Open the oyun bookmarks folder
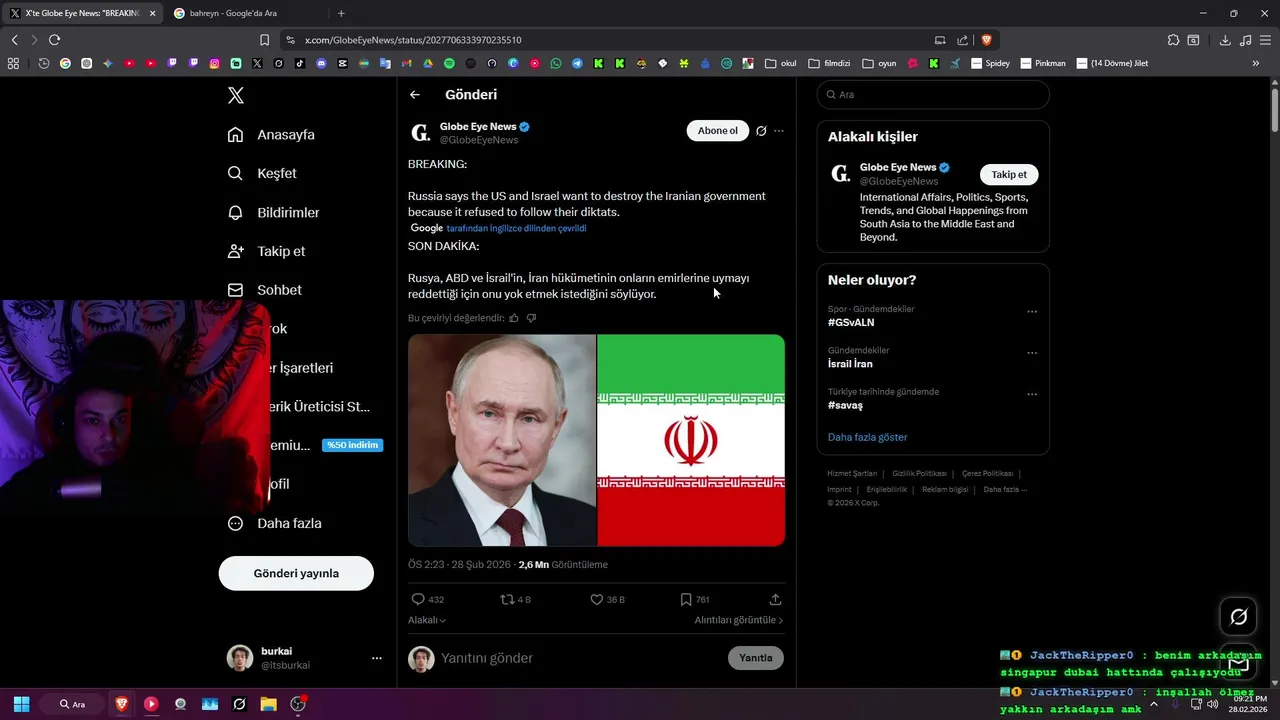The image size is (1280, 720). 879,63
